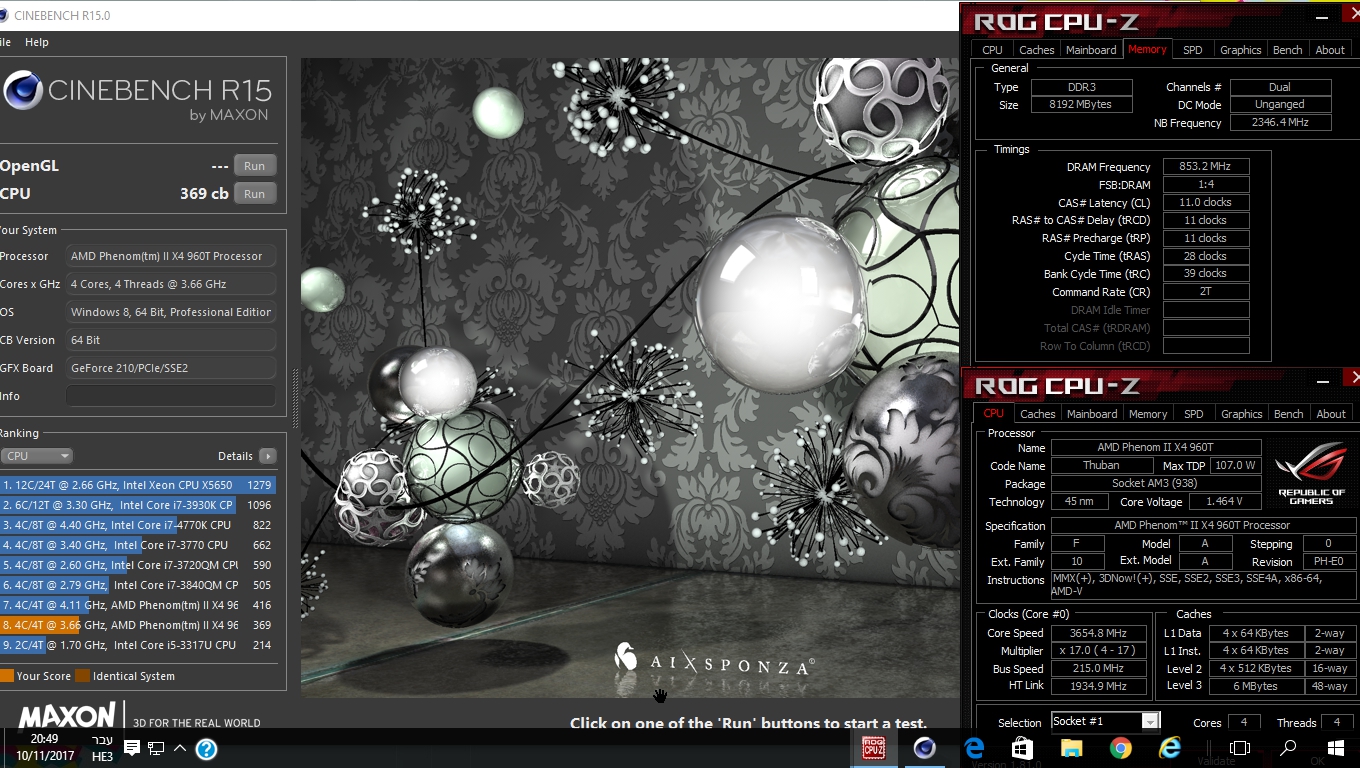The image size is (1360, 768).
Task: Click the AMD Phenom II X4 960T processor field
Action: point(171,256)
